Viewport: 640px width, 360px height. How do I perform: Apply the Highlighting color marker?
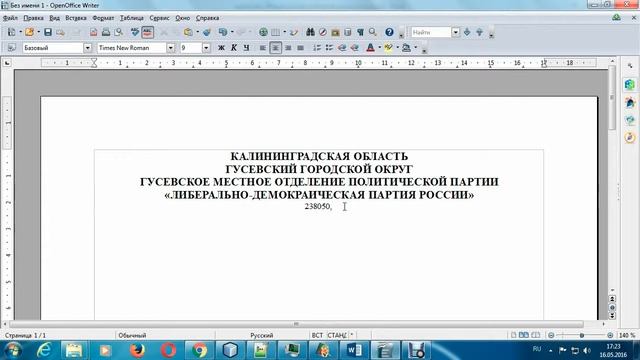click(388, 48)
